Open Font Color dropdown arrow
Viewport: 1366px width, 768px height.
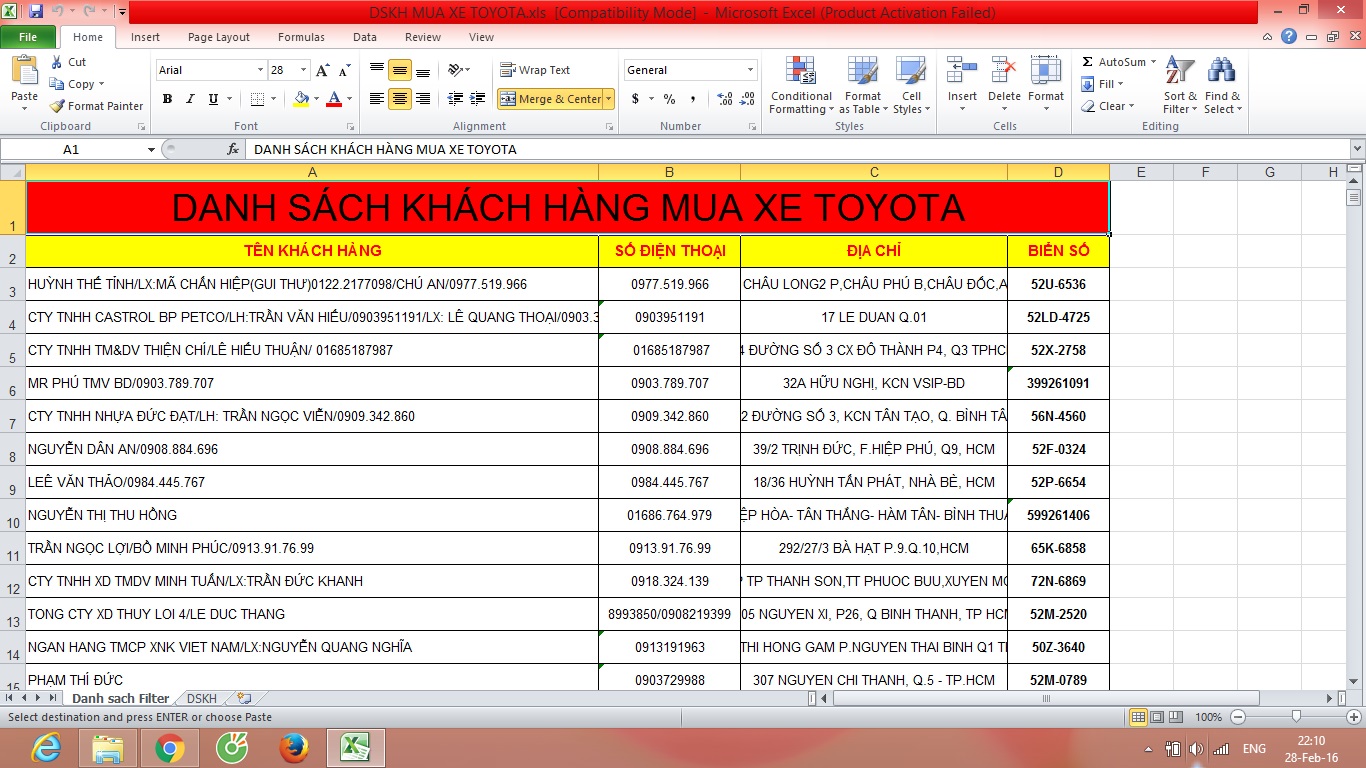tap(349, 99)
